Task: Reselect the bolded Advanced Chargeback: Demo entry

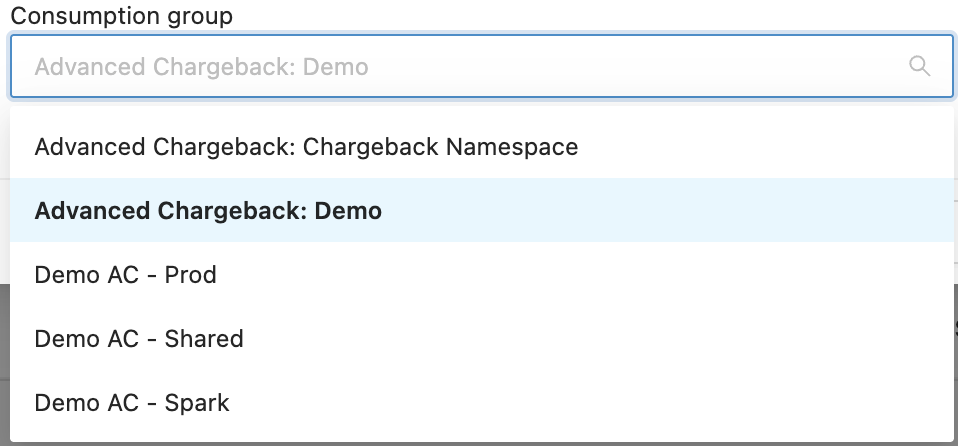Action: click(x=208, y=211)
